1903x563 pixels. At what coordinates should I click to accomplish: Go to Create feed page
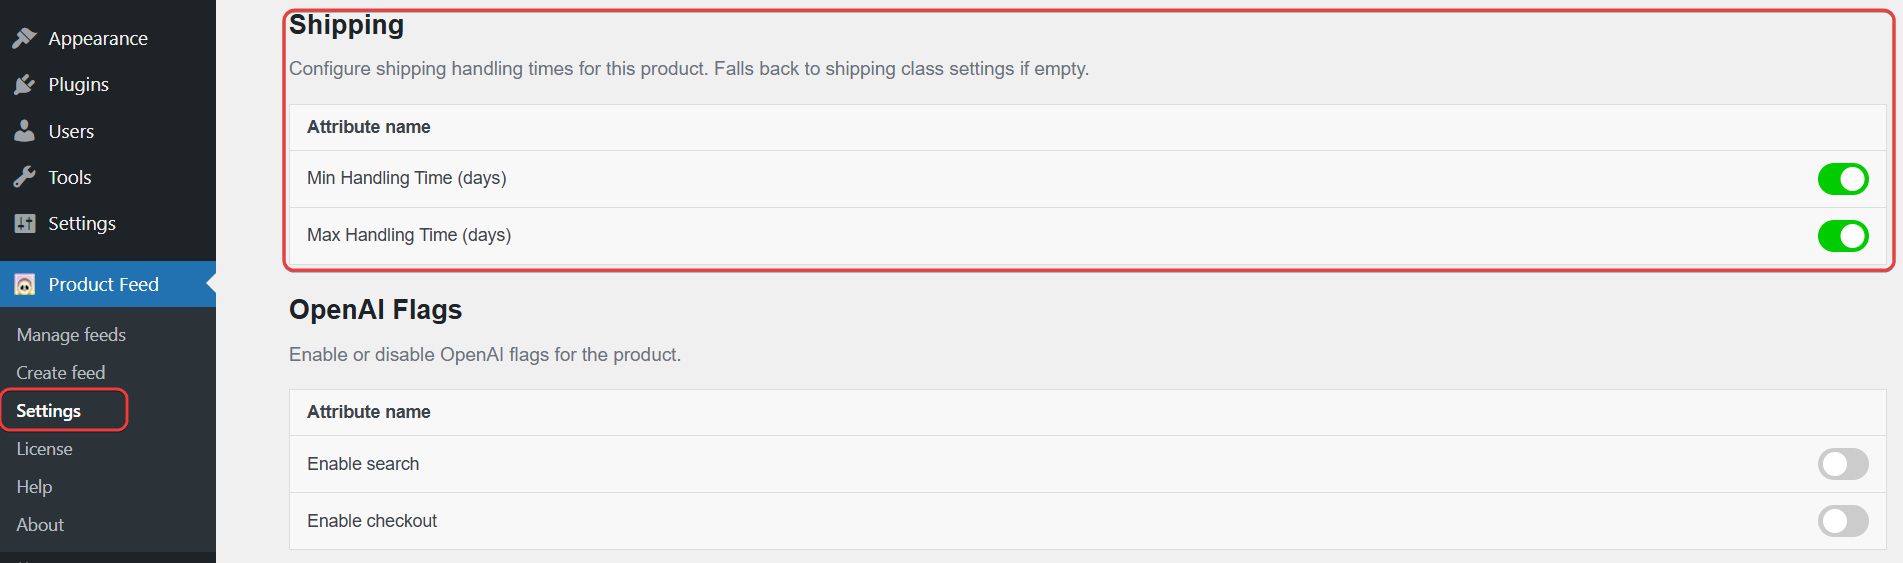[61, 373]
